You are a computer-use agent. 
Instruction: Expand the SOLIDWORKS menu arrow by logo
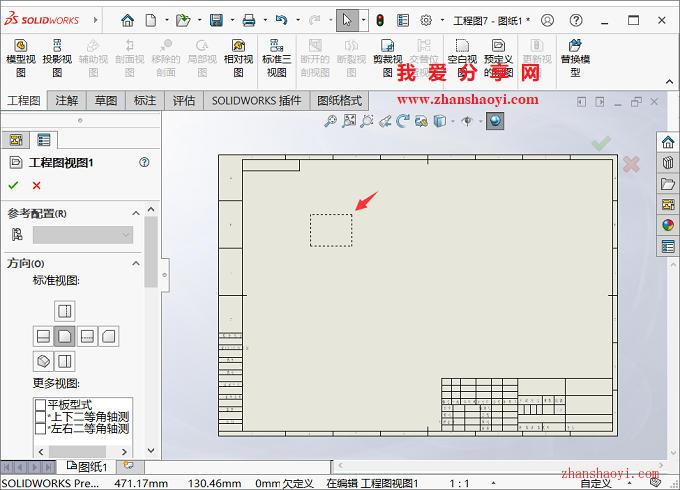[95, 20]
